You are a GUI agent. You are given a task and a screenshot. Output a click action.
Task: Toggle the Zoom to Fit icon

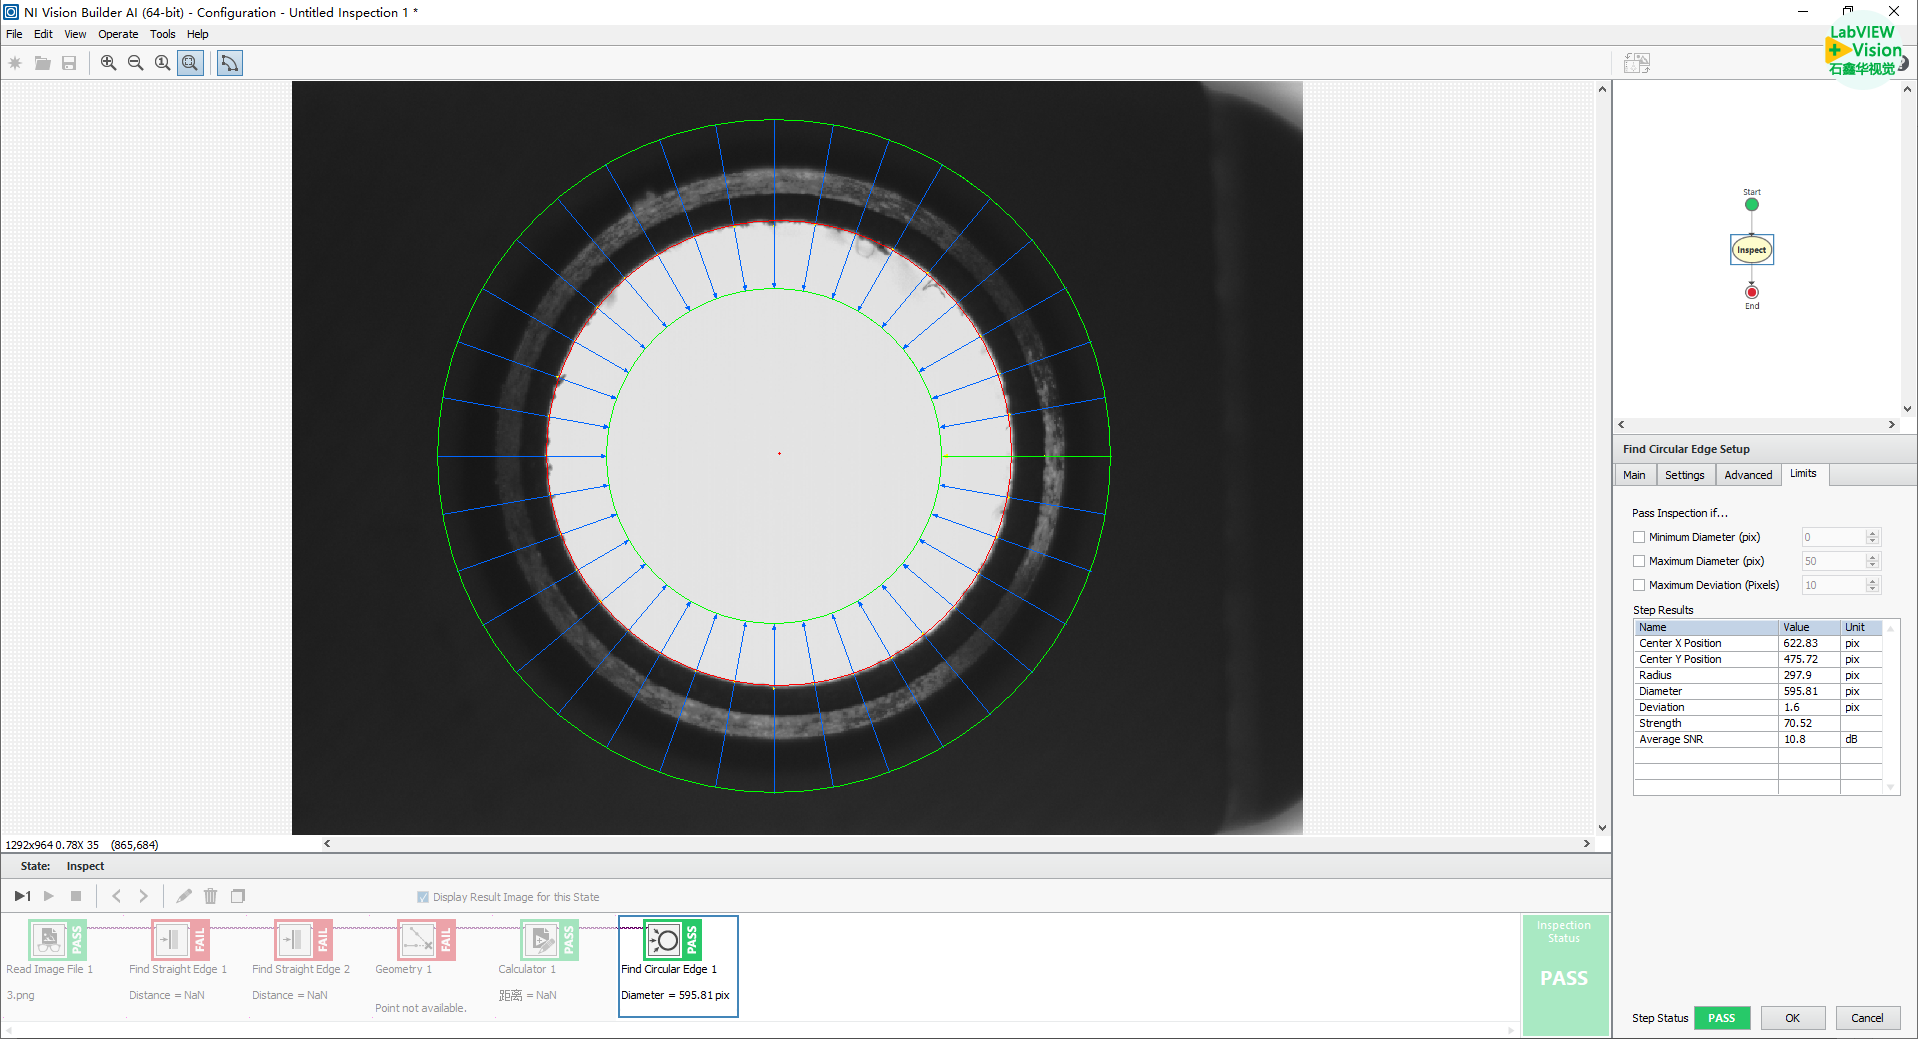[x=190, y=63]
